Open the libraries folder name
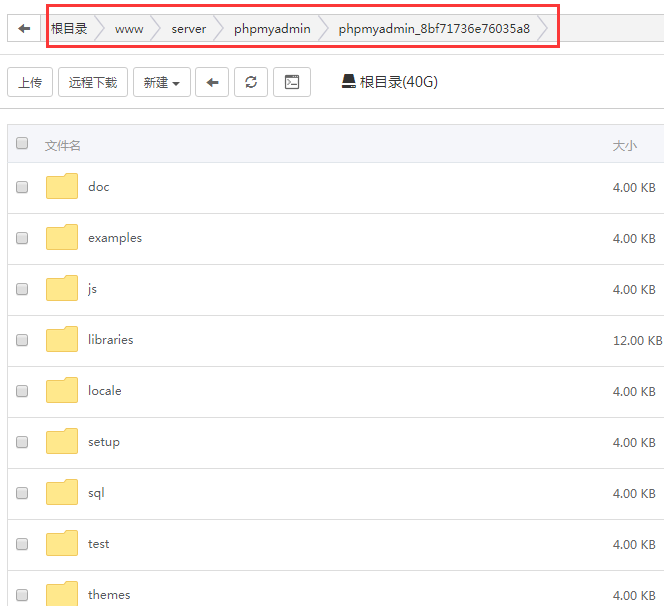The width and height of the screenshot is (664, 606). click(x=111, y=340)
